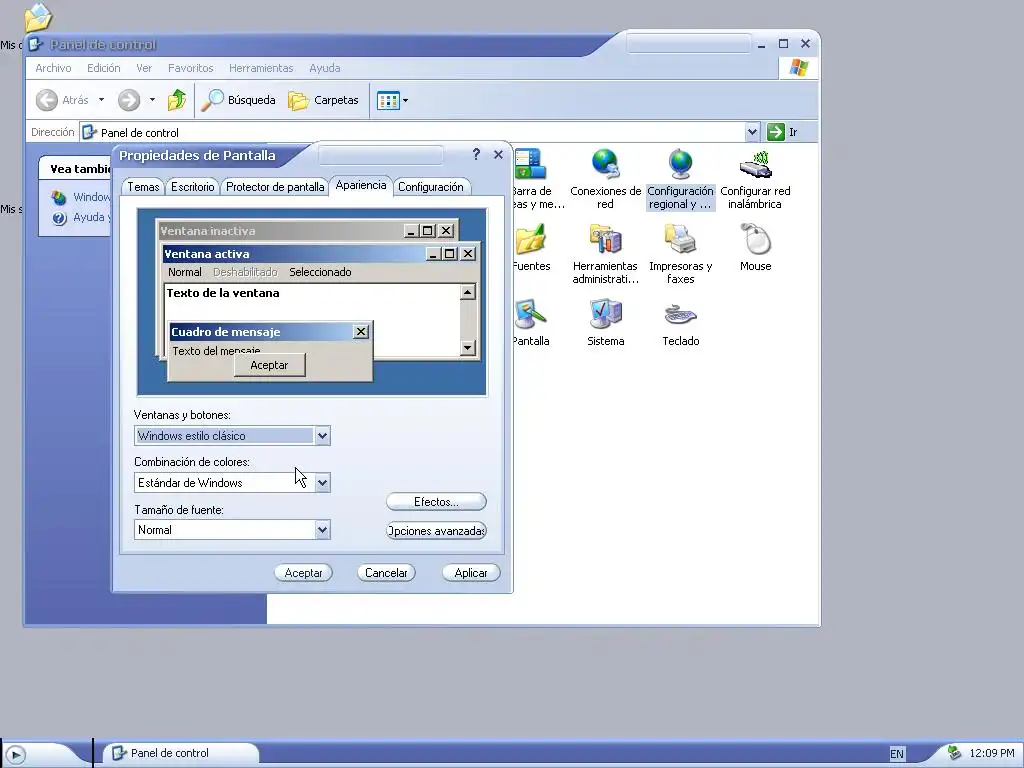Click the Mis documentos desktop folder icon

(x=38, y=16)
